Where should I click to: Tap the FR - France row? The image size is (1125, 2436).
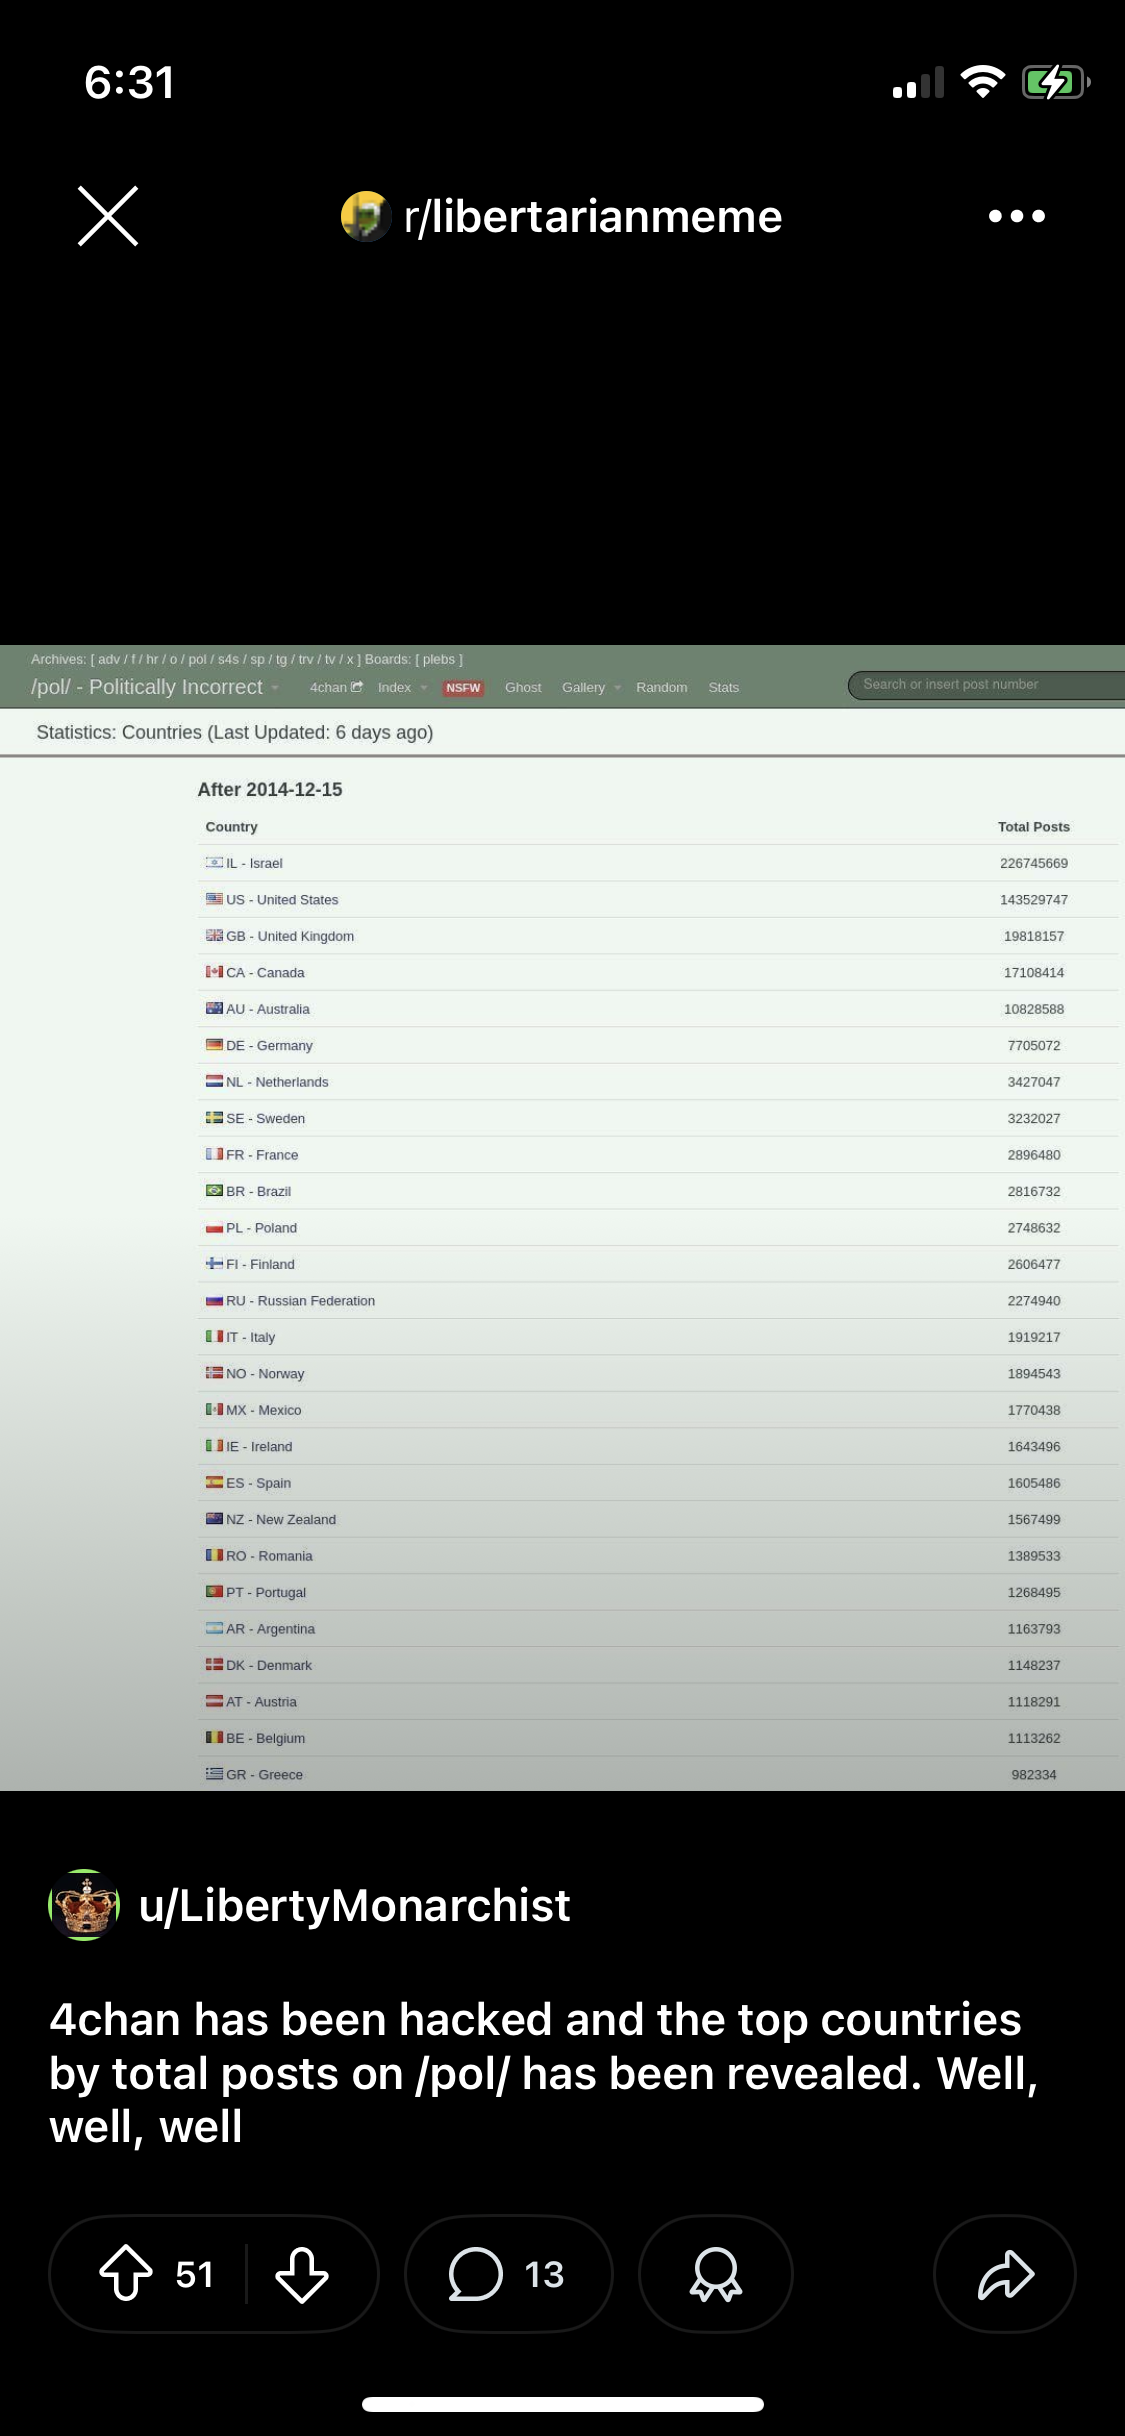coord(658,1155)
